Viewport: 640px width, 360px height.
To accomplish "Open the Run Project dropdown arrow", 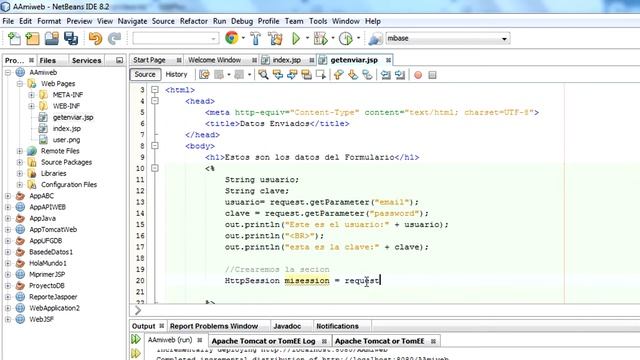I will point(307,38).
